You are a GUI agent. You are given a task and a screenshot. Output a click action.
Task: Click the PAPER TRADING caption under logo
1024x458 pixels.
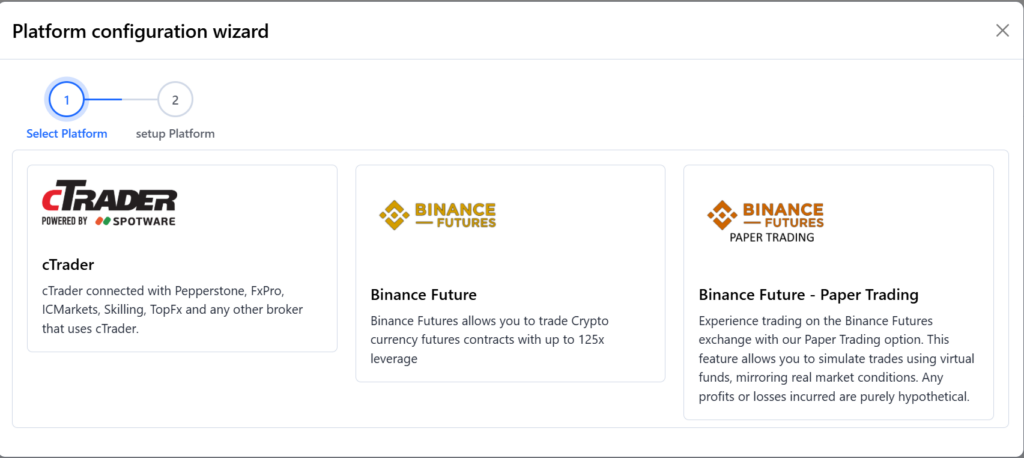(x=771, y=238)
